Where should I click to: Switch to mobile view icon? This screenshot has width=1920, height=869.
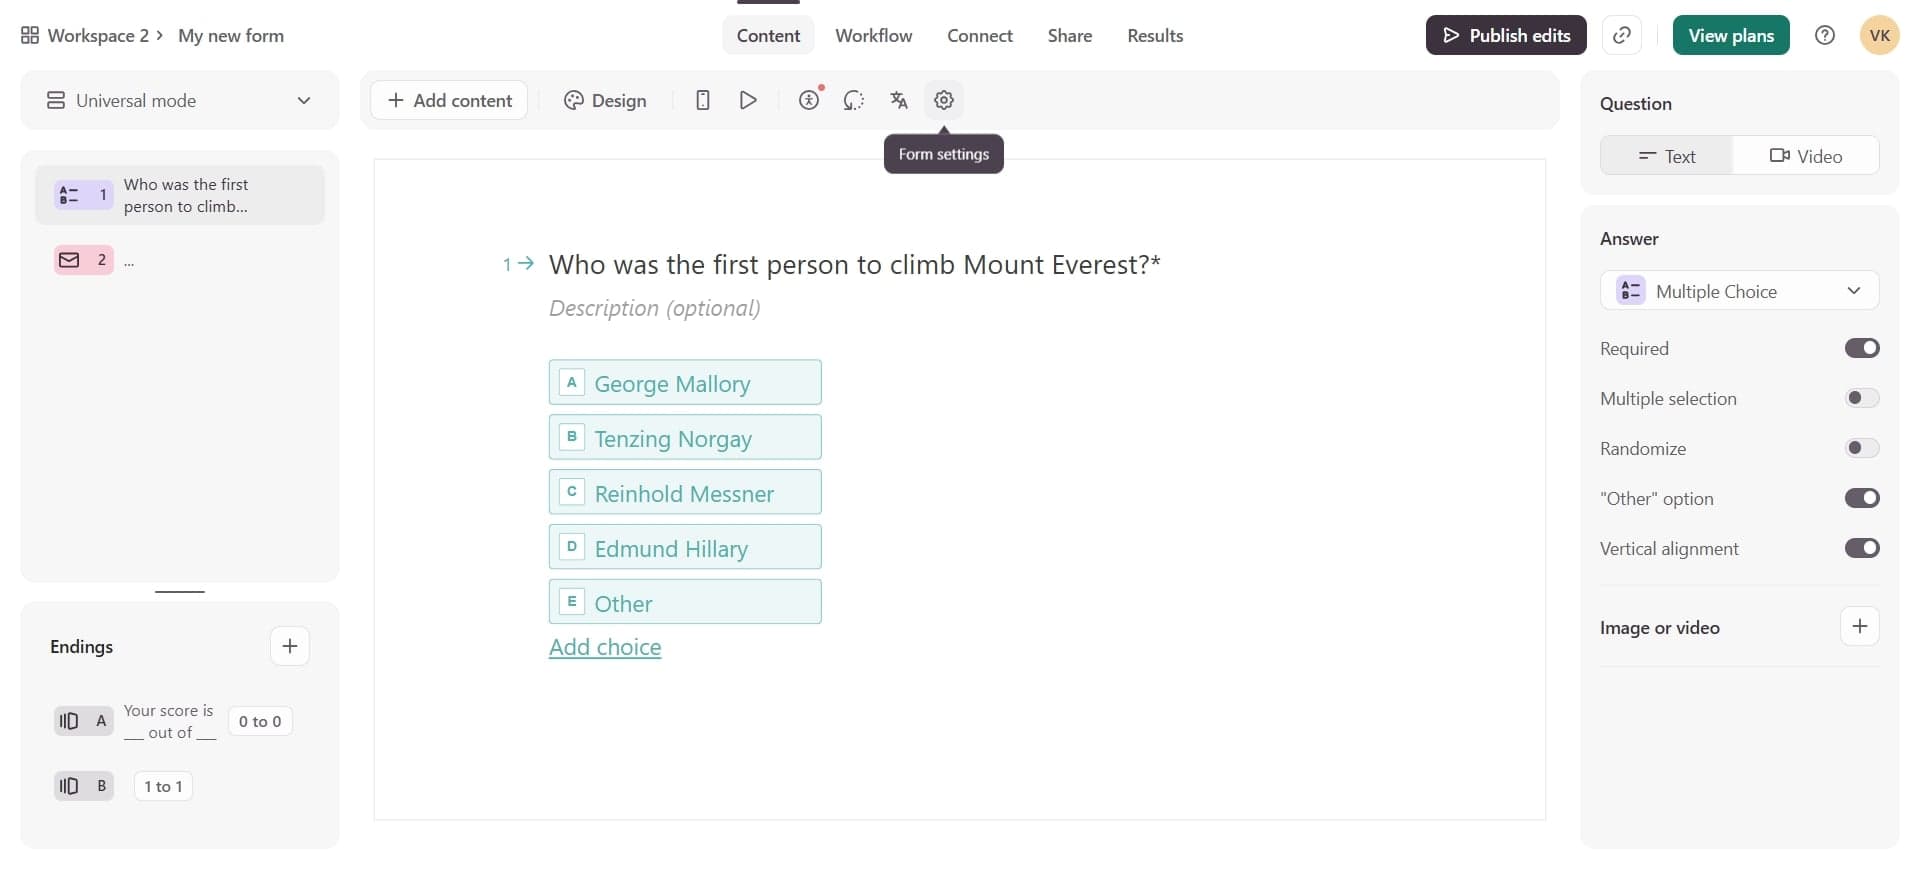tap(703, 100)
